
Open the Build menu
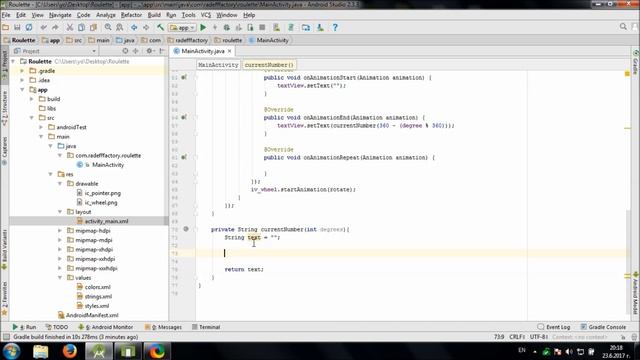click(x=154, y=15)
